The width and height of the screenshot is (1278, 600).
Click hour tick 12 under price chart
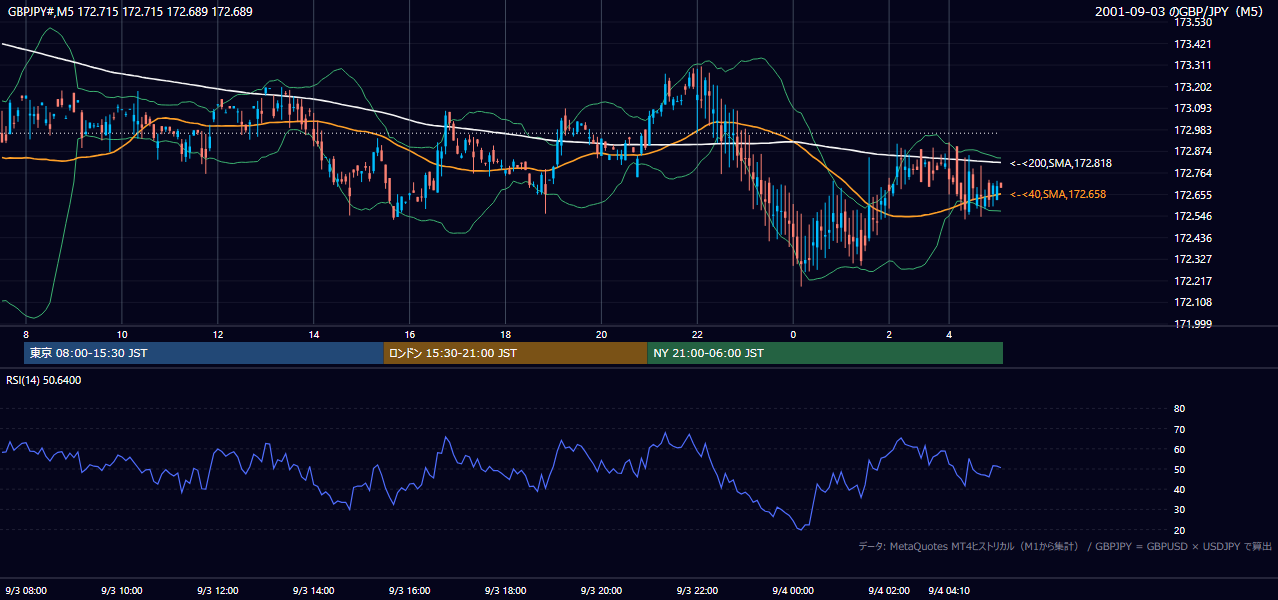pos(218,334)
